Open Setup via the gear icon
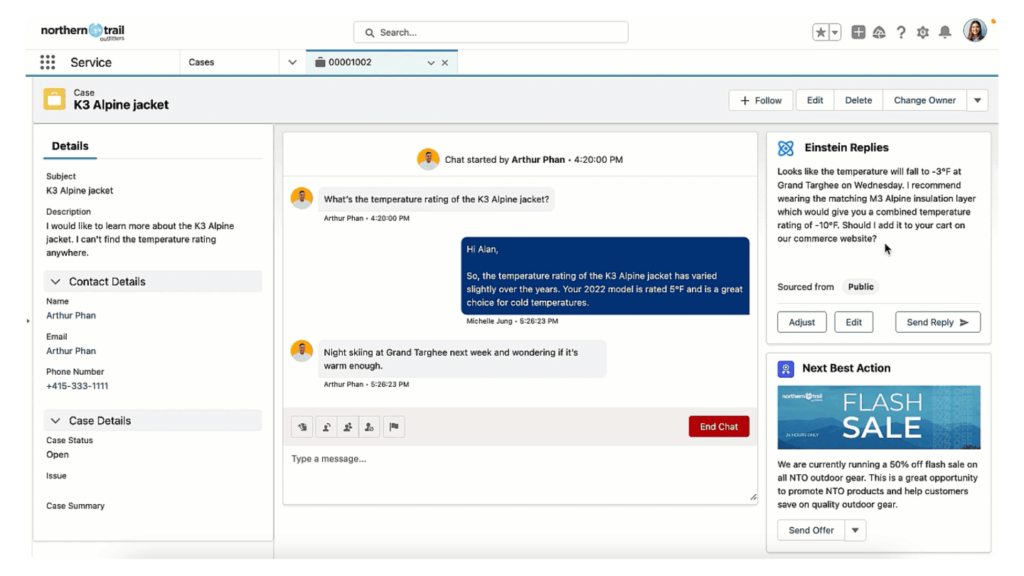 (x=922, y=32)
